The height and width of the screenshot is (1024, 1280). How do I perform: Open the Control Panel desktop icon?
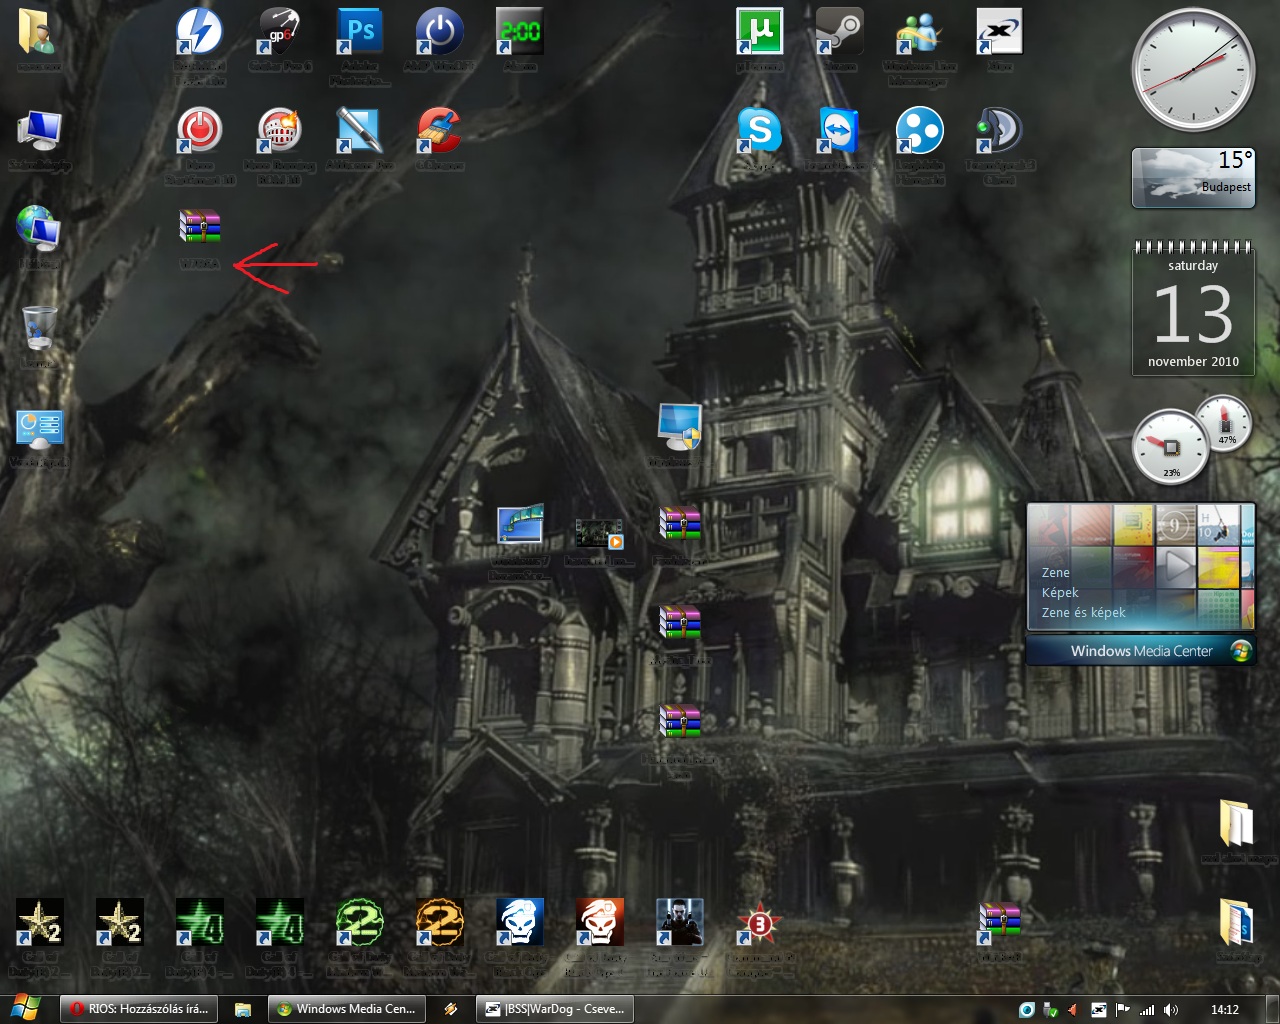tap(39, 428)
